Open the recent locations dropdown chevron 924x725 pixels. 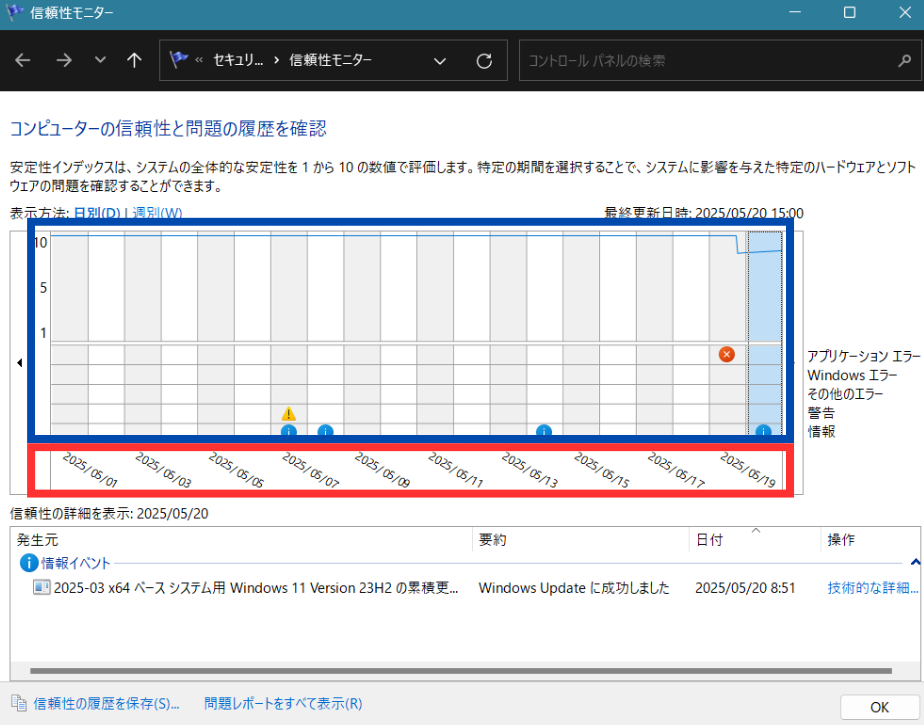click(x=99, y=60)
